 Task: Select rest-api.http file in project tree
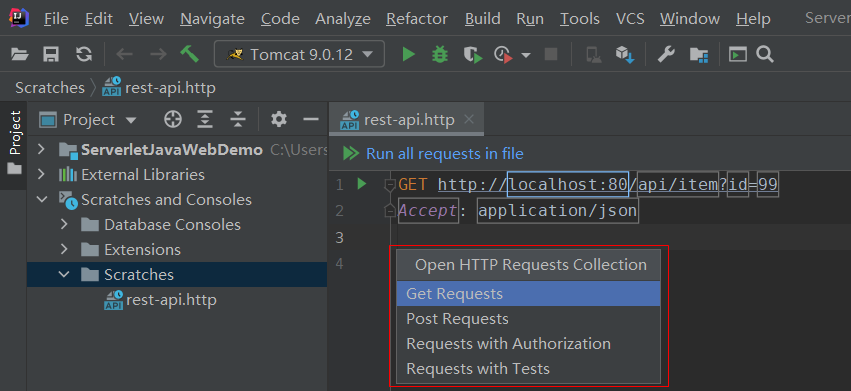coord(160,300)
